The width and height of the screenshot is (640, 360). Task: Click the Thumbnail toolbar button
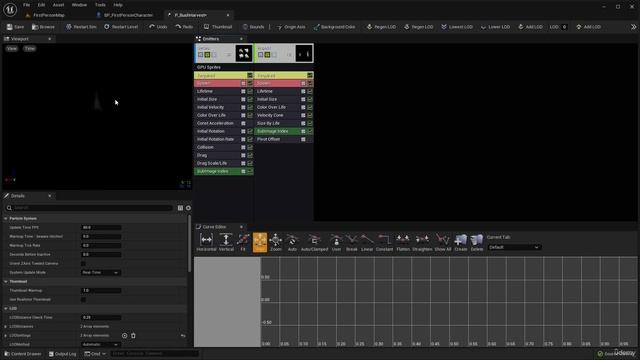pos(218,27)
